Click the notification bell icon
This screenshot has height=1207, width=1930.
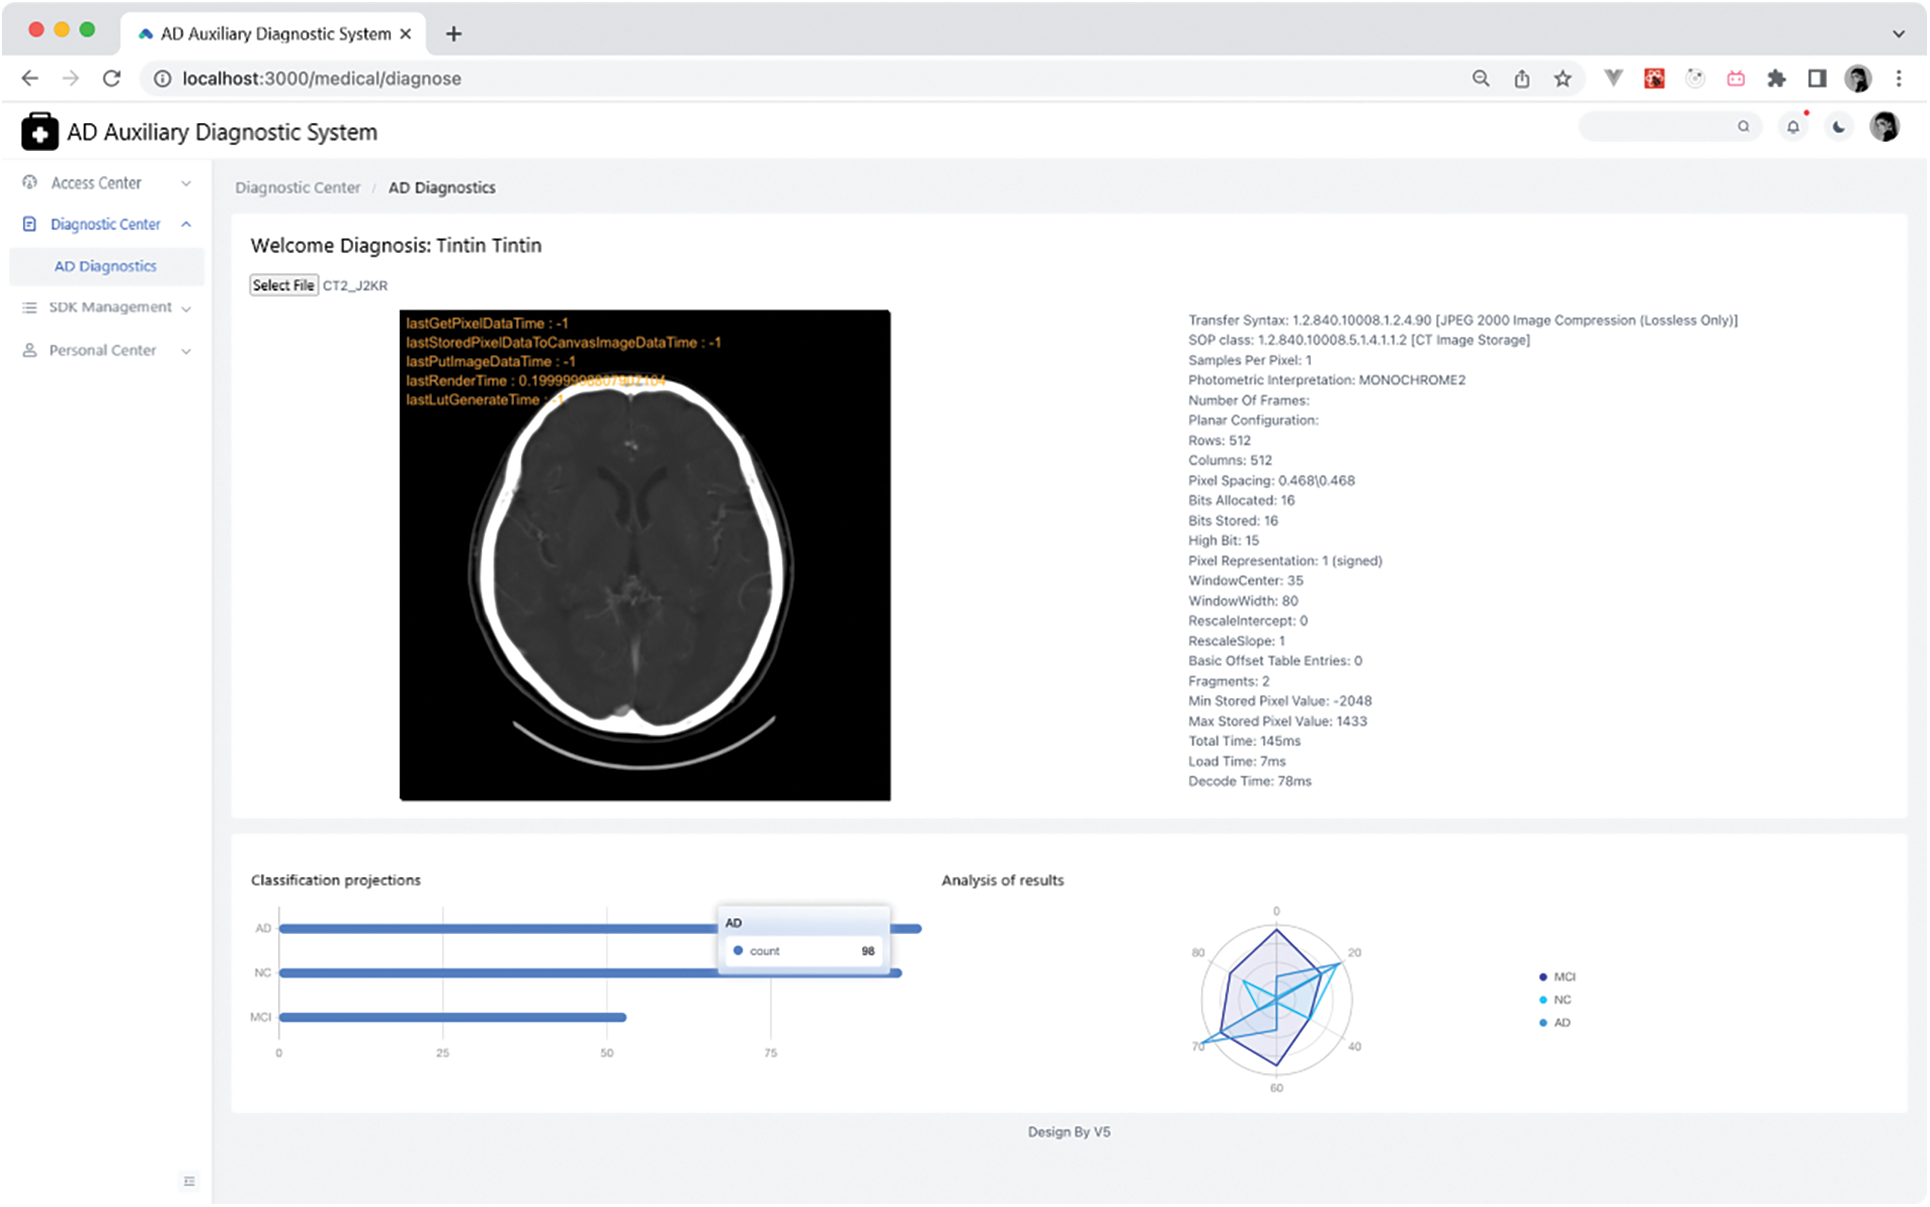(x=1793, y=127)
